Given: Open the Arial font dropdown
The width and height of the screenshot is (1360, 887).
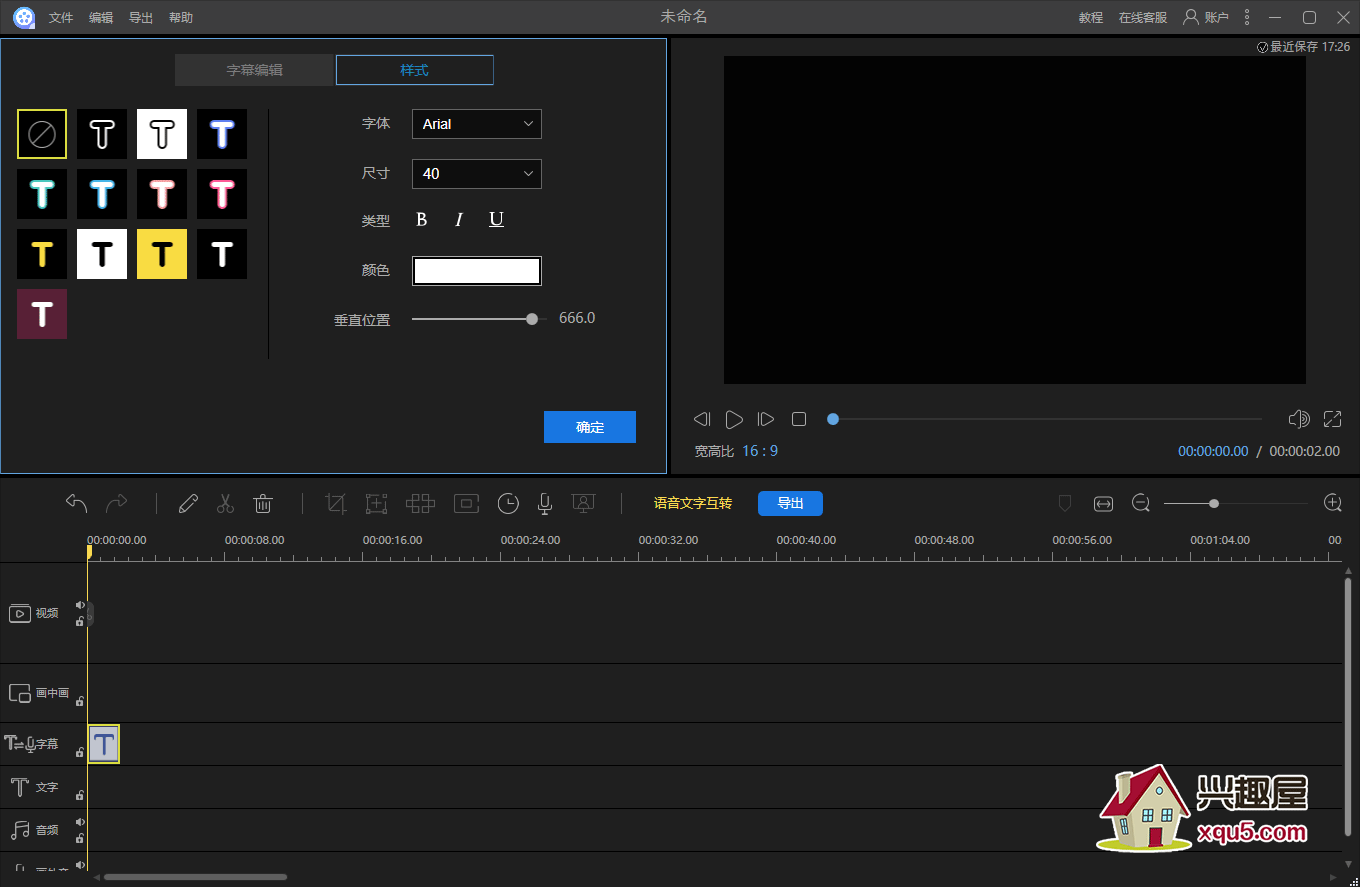Looking at the screenshot, I should tap(477, 124).
